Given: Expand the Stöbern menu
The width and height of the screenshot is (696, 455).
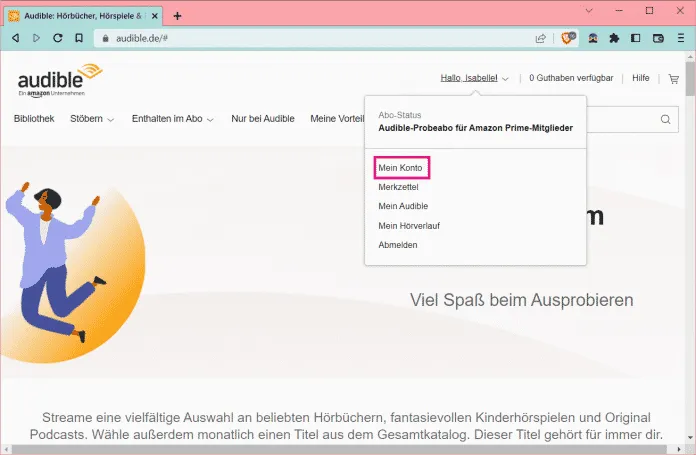Looking at the screenshot, I should click(x=92, y=119).
